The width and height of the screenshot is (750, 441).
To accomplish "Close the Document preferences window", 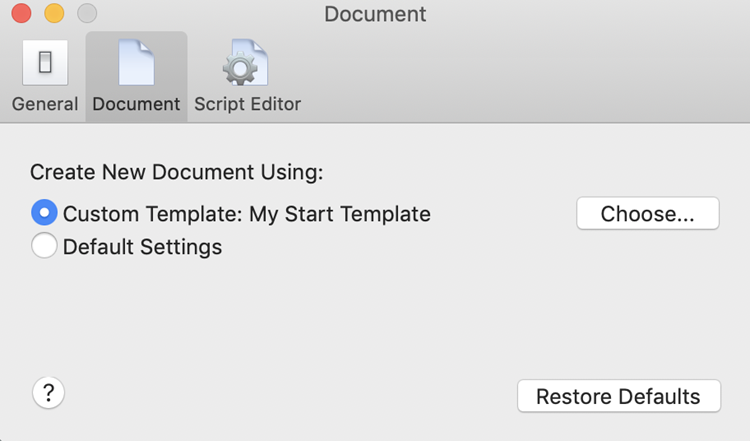I will click(21, 14).
